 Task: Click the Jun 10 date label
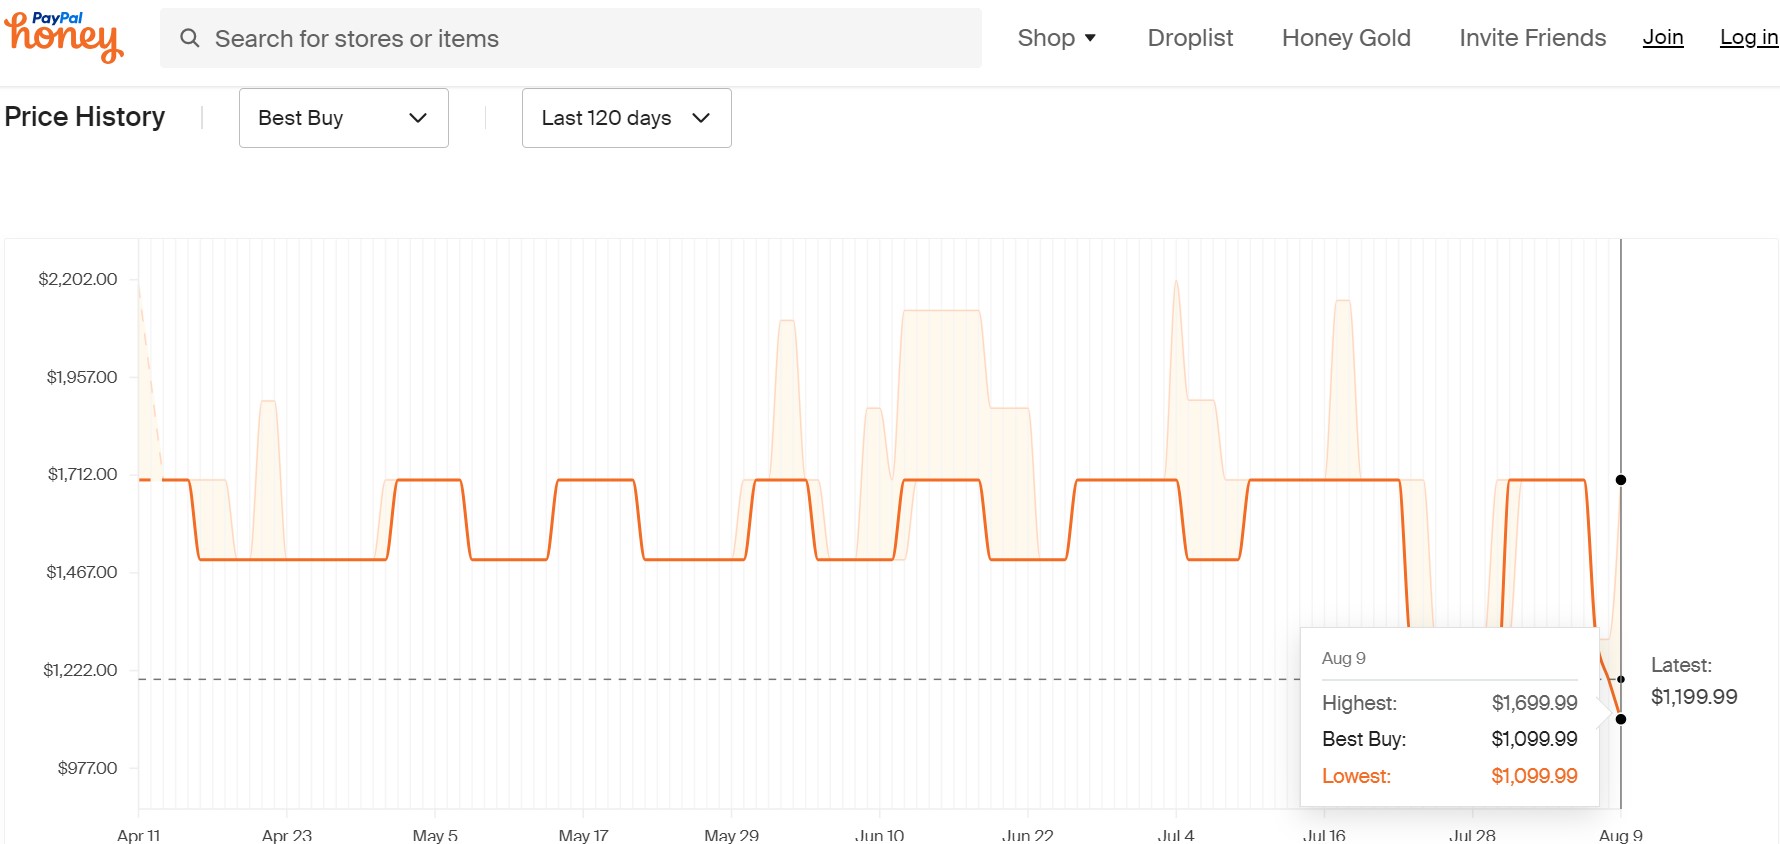point(880,835)
